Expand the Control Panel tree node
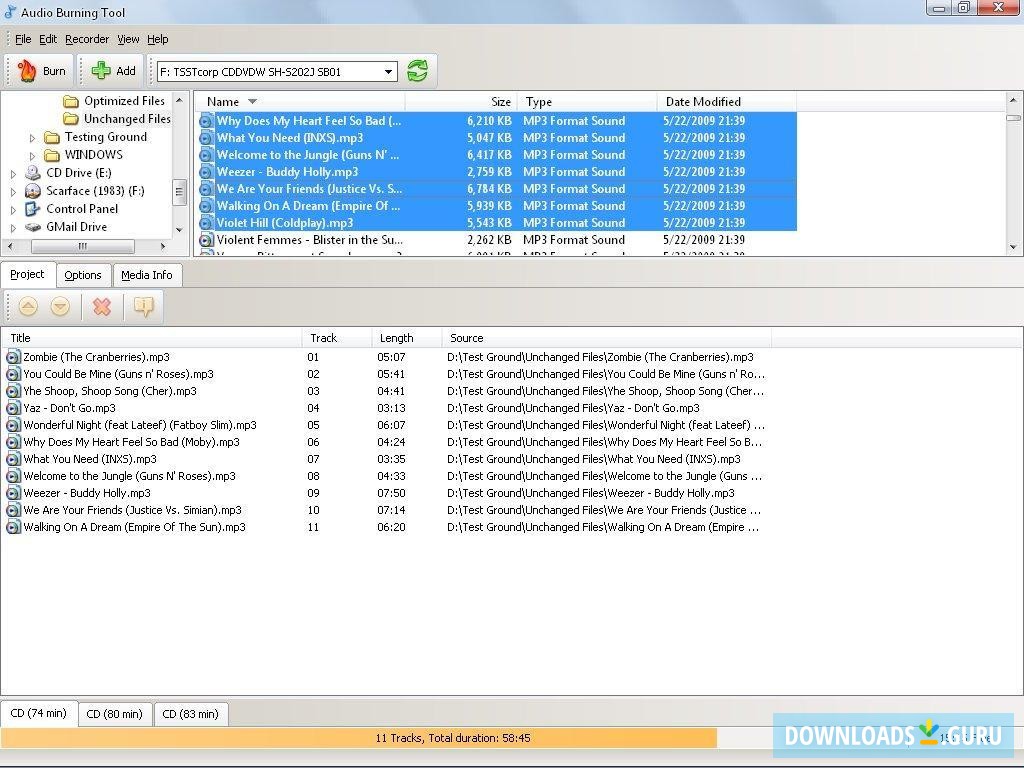The height and width of the screenshot is (768, 1024). tap(13, 210)
